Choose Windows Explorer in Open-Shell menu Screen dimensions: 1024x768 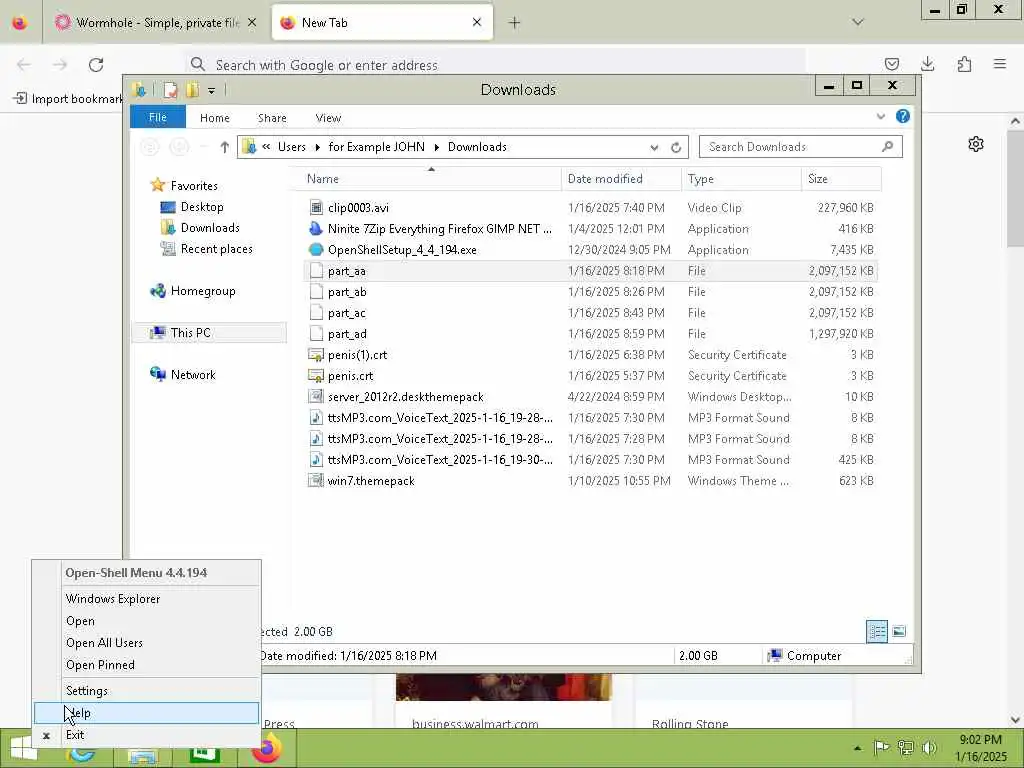tap(146, 598)
